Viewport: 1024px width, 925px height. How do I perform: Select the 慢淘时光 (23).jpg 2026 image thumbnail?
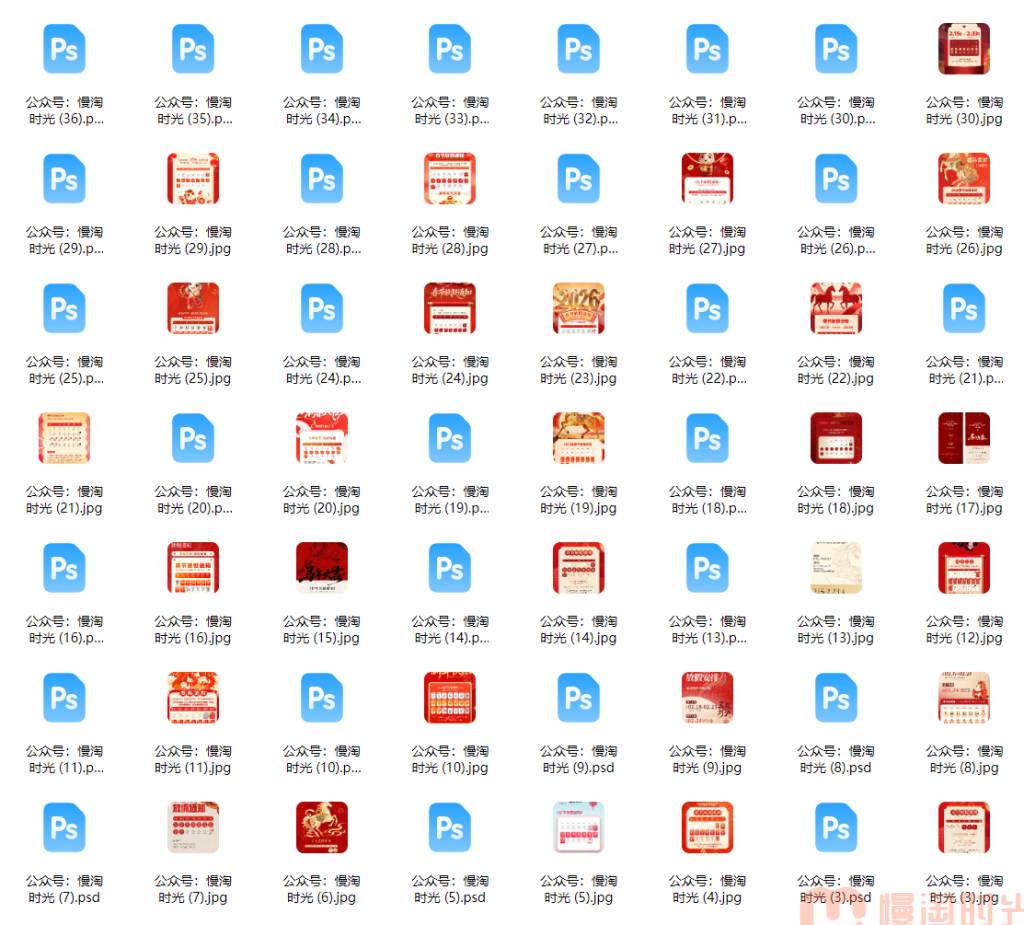(x=578, y=309)
